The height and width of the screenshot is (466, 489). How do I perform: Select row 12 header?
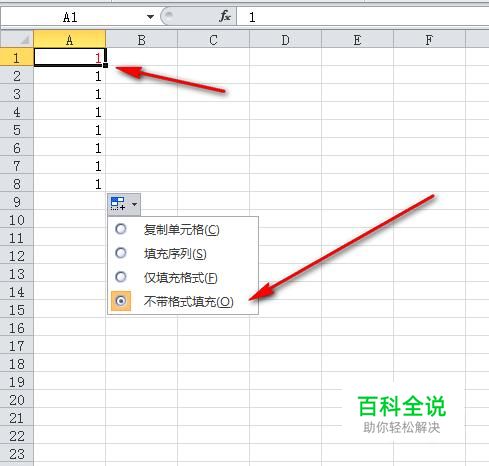point(17,256)
